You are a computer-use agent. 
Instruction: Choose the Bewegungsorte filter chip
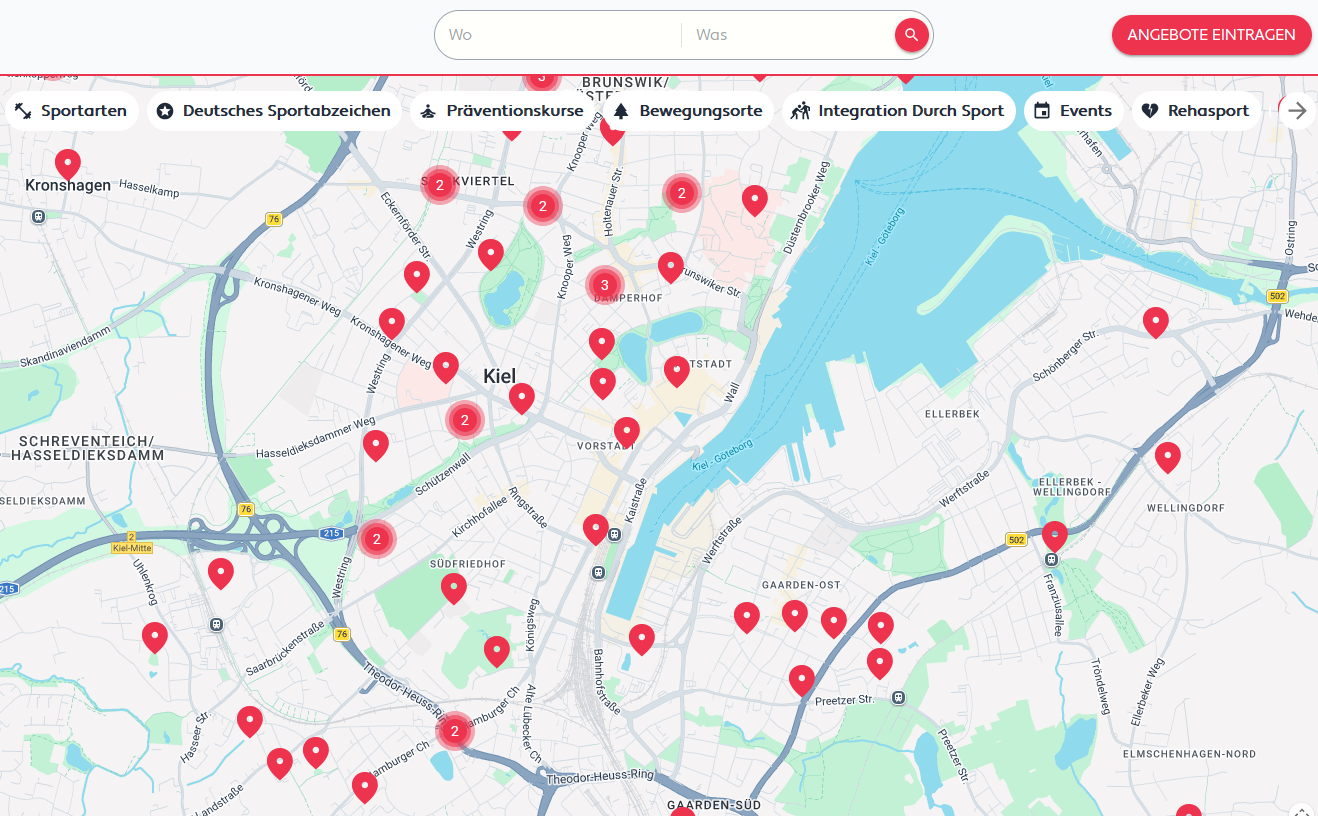tap(688, 111)
